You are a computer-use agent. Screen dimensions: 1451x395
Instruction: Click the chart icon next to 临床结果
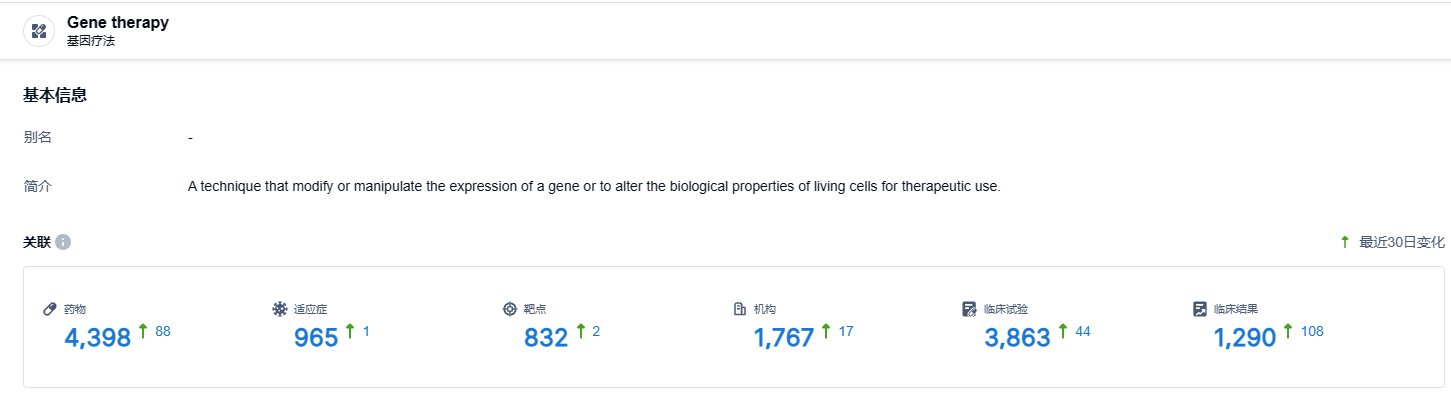1199,309
